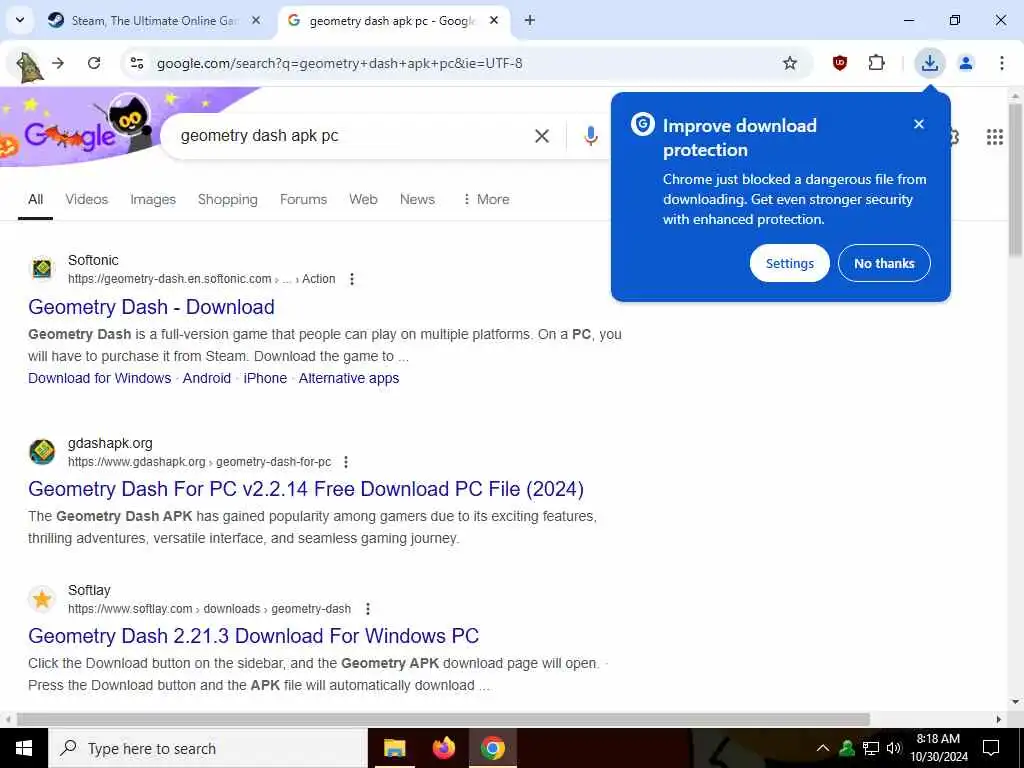Click the network icon in system tray
Image resolution: width=1024 pixels, height=768 pixels.
(871, 748)
